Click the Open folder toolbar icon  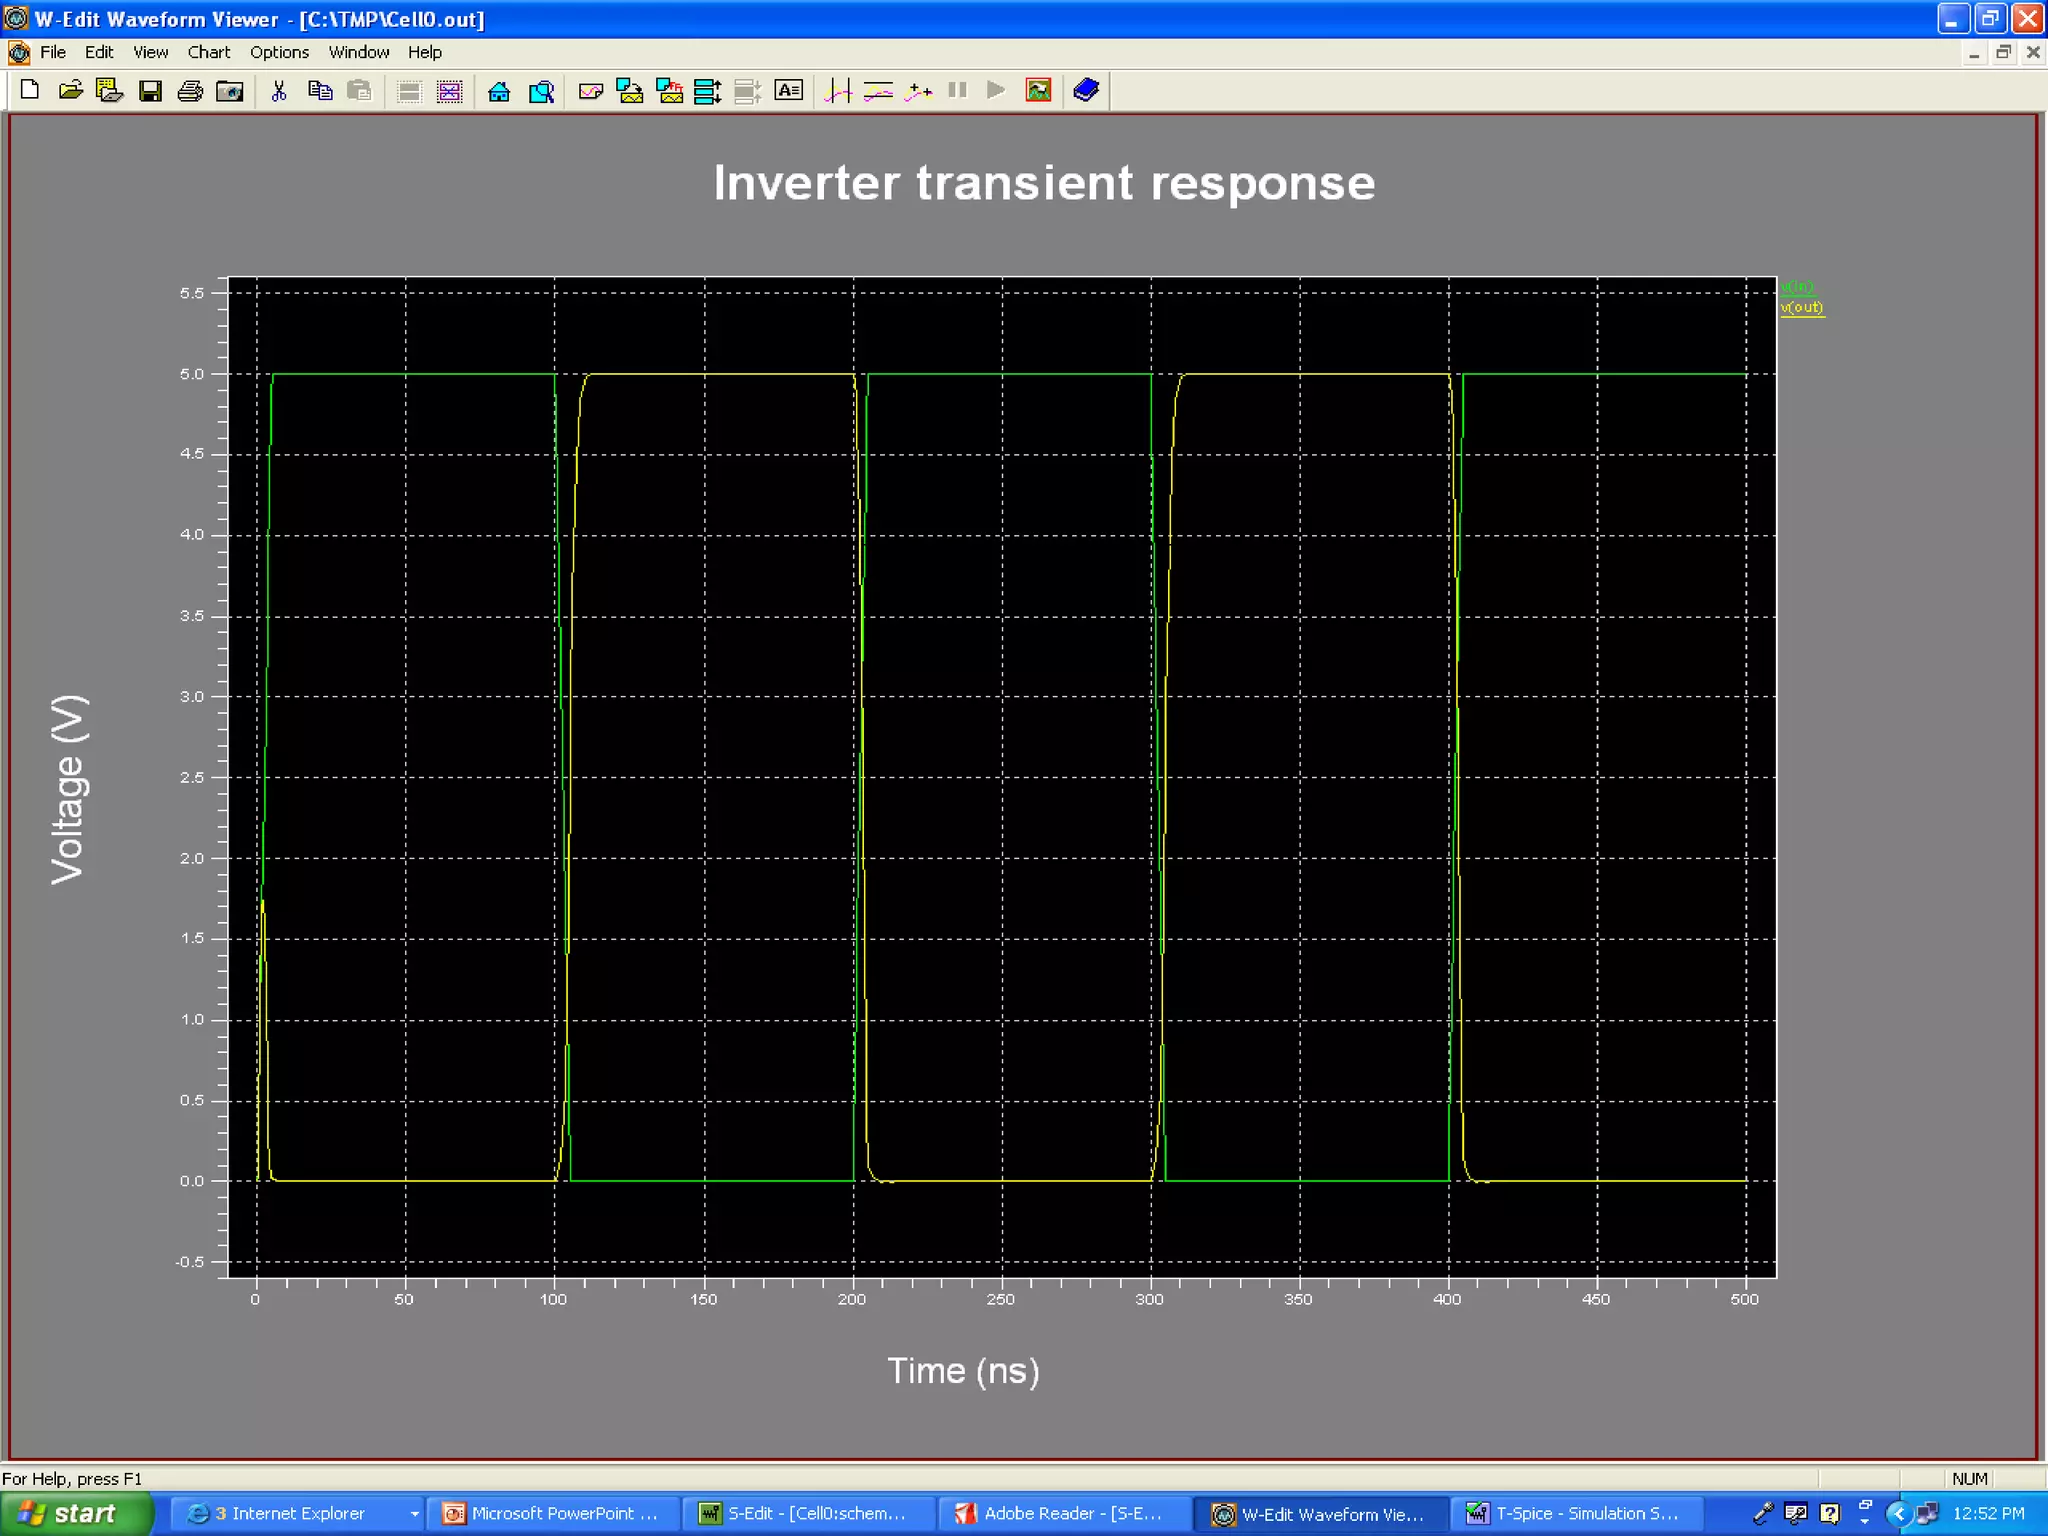pos(70,91)
